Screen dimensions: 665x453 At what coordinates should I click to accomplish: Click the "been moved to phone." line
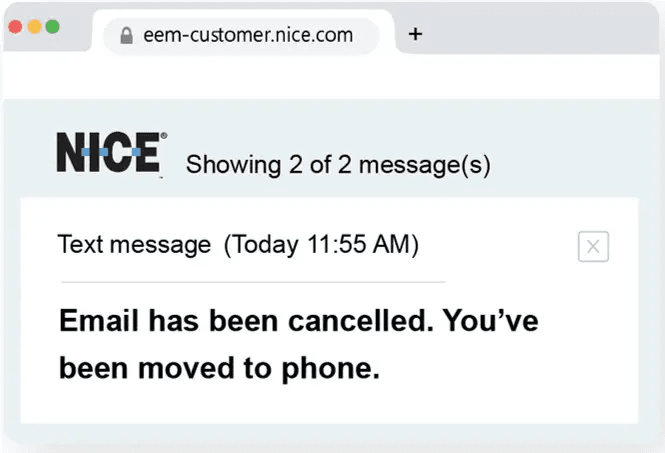click(x=220, y=368)
